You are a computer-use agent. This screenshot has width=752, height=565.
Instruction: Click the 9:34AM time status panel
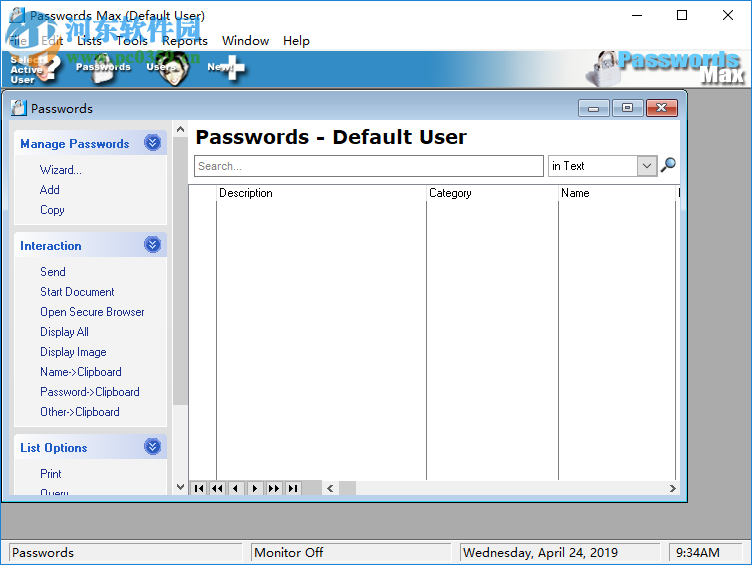click(x=705, y=553)
